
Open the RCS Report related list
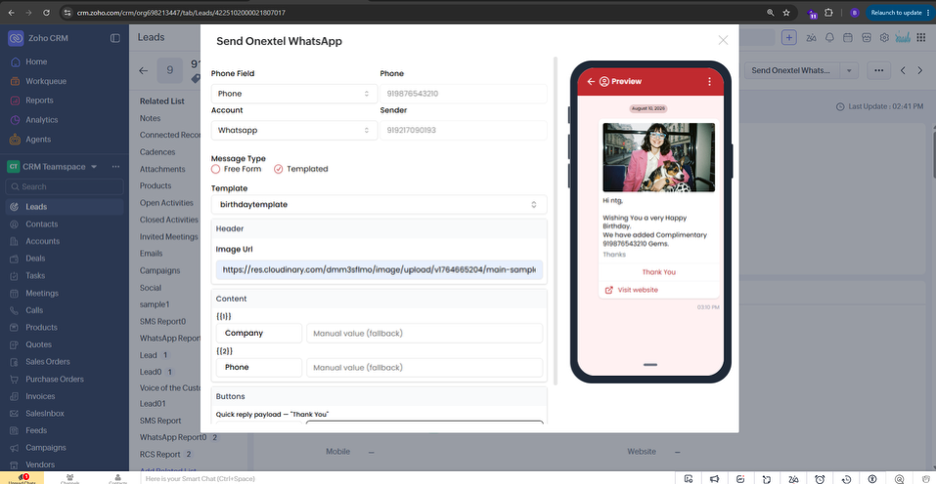tap(160, 454)
